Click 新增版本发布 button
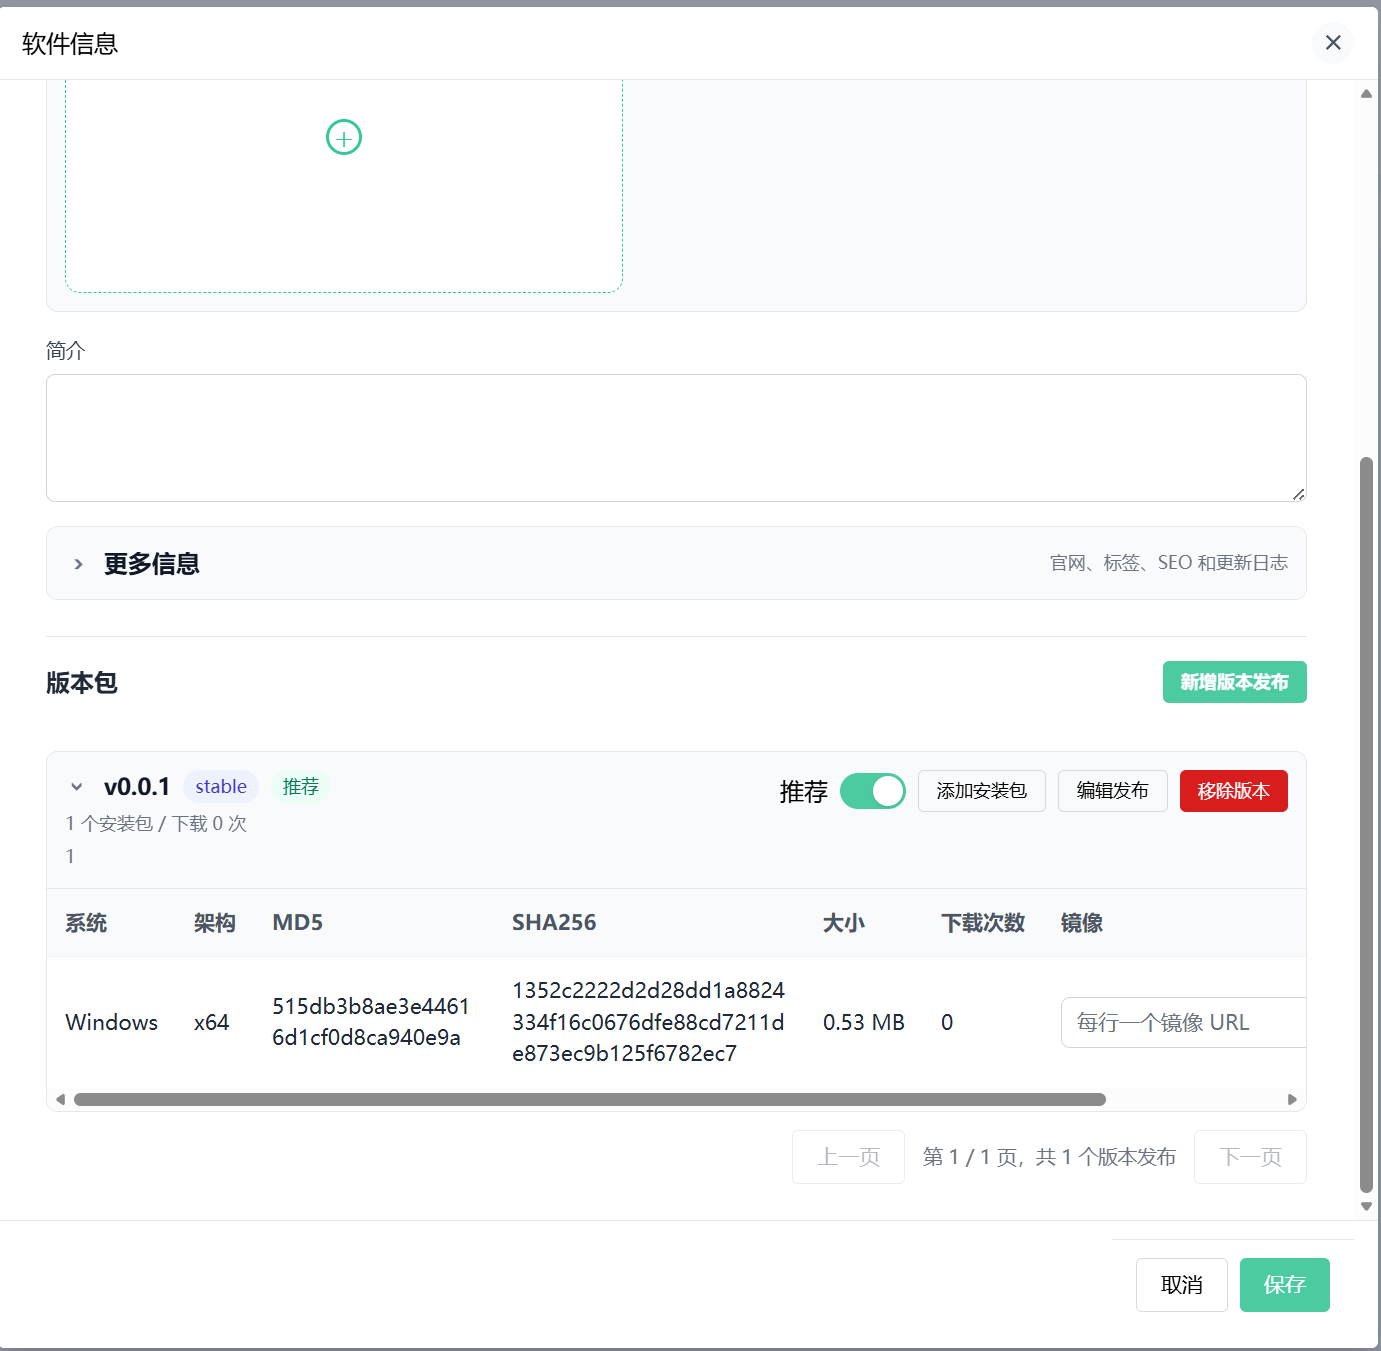Image resolution: width=1381 pixels, height=1351 pixels. click(x=1234, y=682)
